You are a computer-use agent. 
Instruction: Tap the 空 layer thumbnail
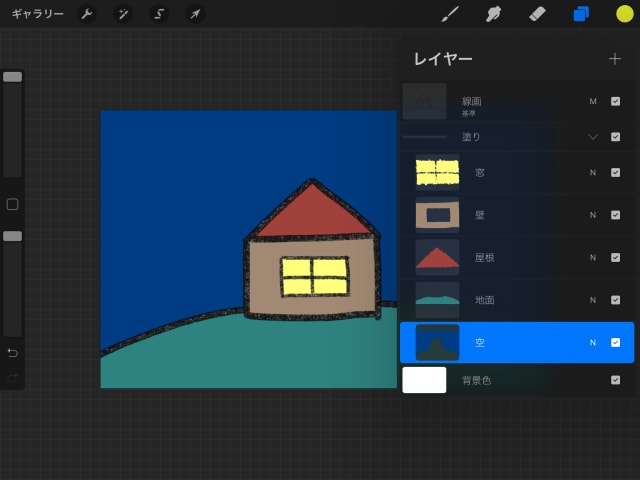point(437,342)
